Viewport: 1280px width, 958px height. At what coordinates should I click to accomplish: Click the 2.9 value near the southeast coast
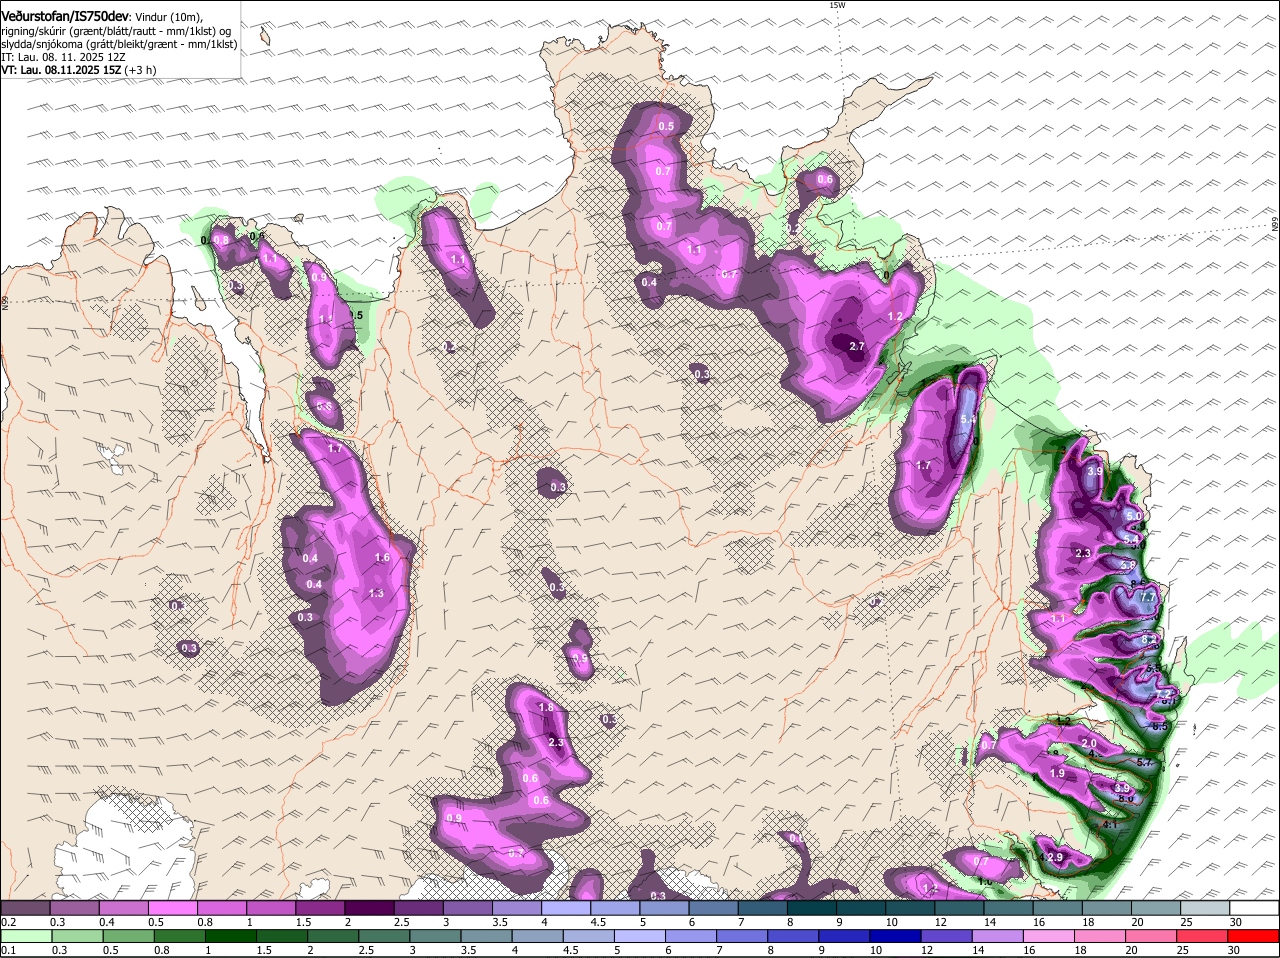(1054, 858)
